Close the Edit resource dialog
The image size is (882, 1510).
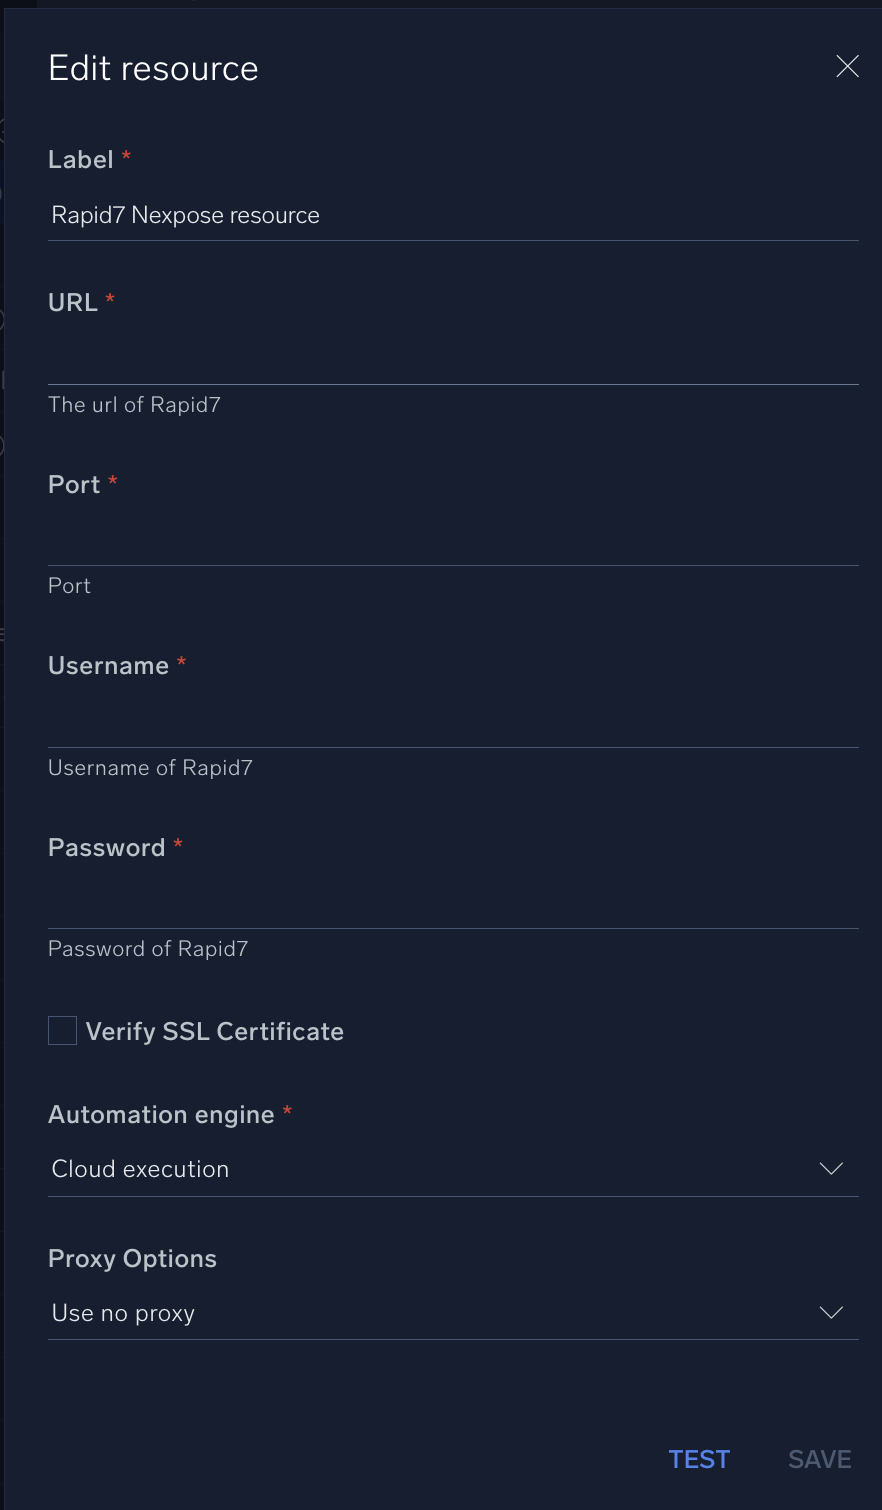click(x=847, y=66)
